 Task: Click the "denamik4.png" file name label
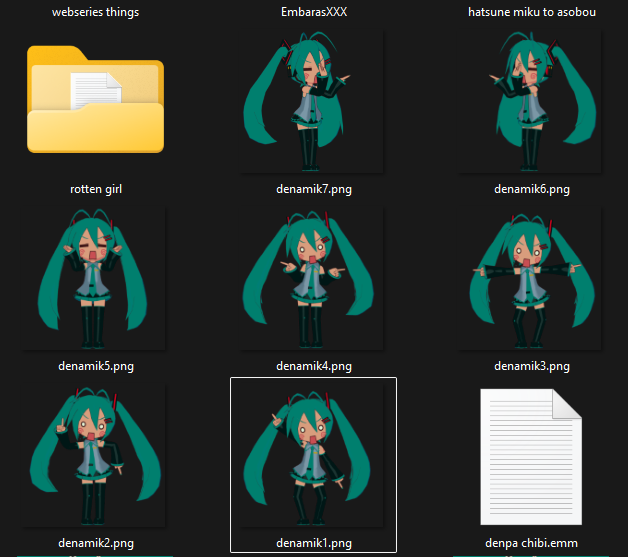coord(314,366)
